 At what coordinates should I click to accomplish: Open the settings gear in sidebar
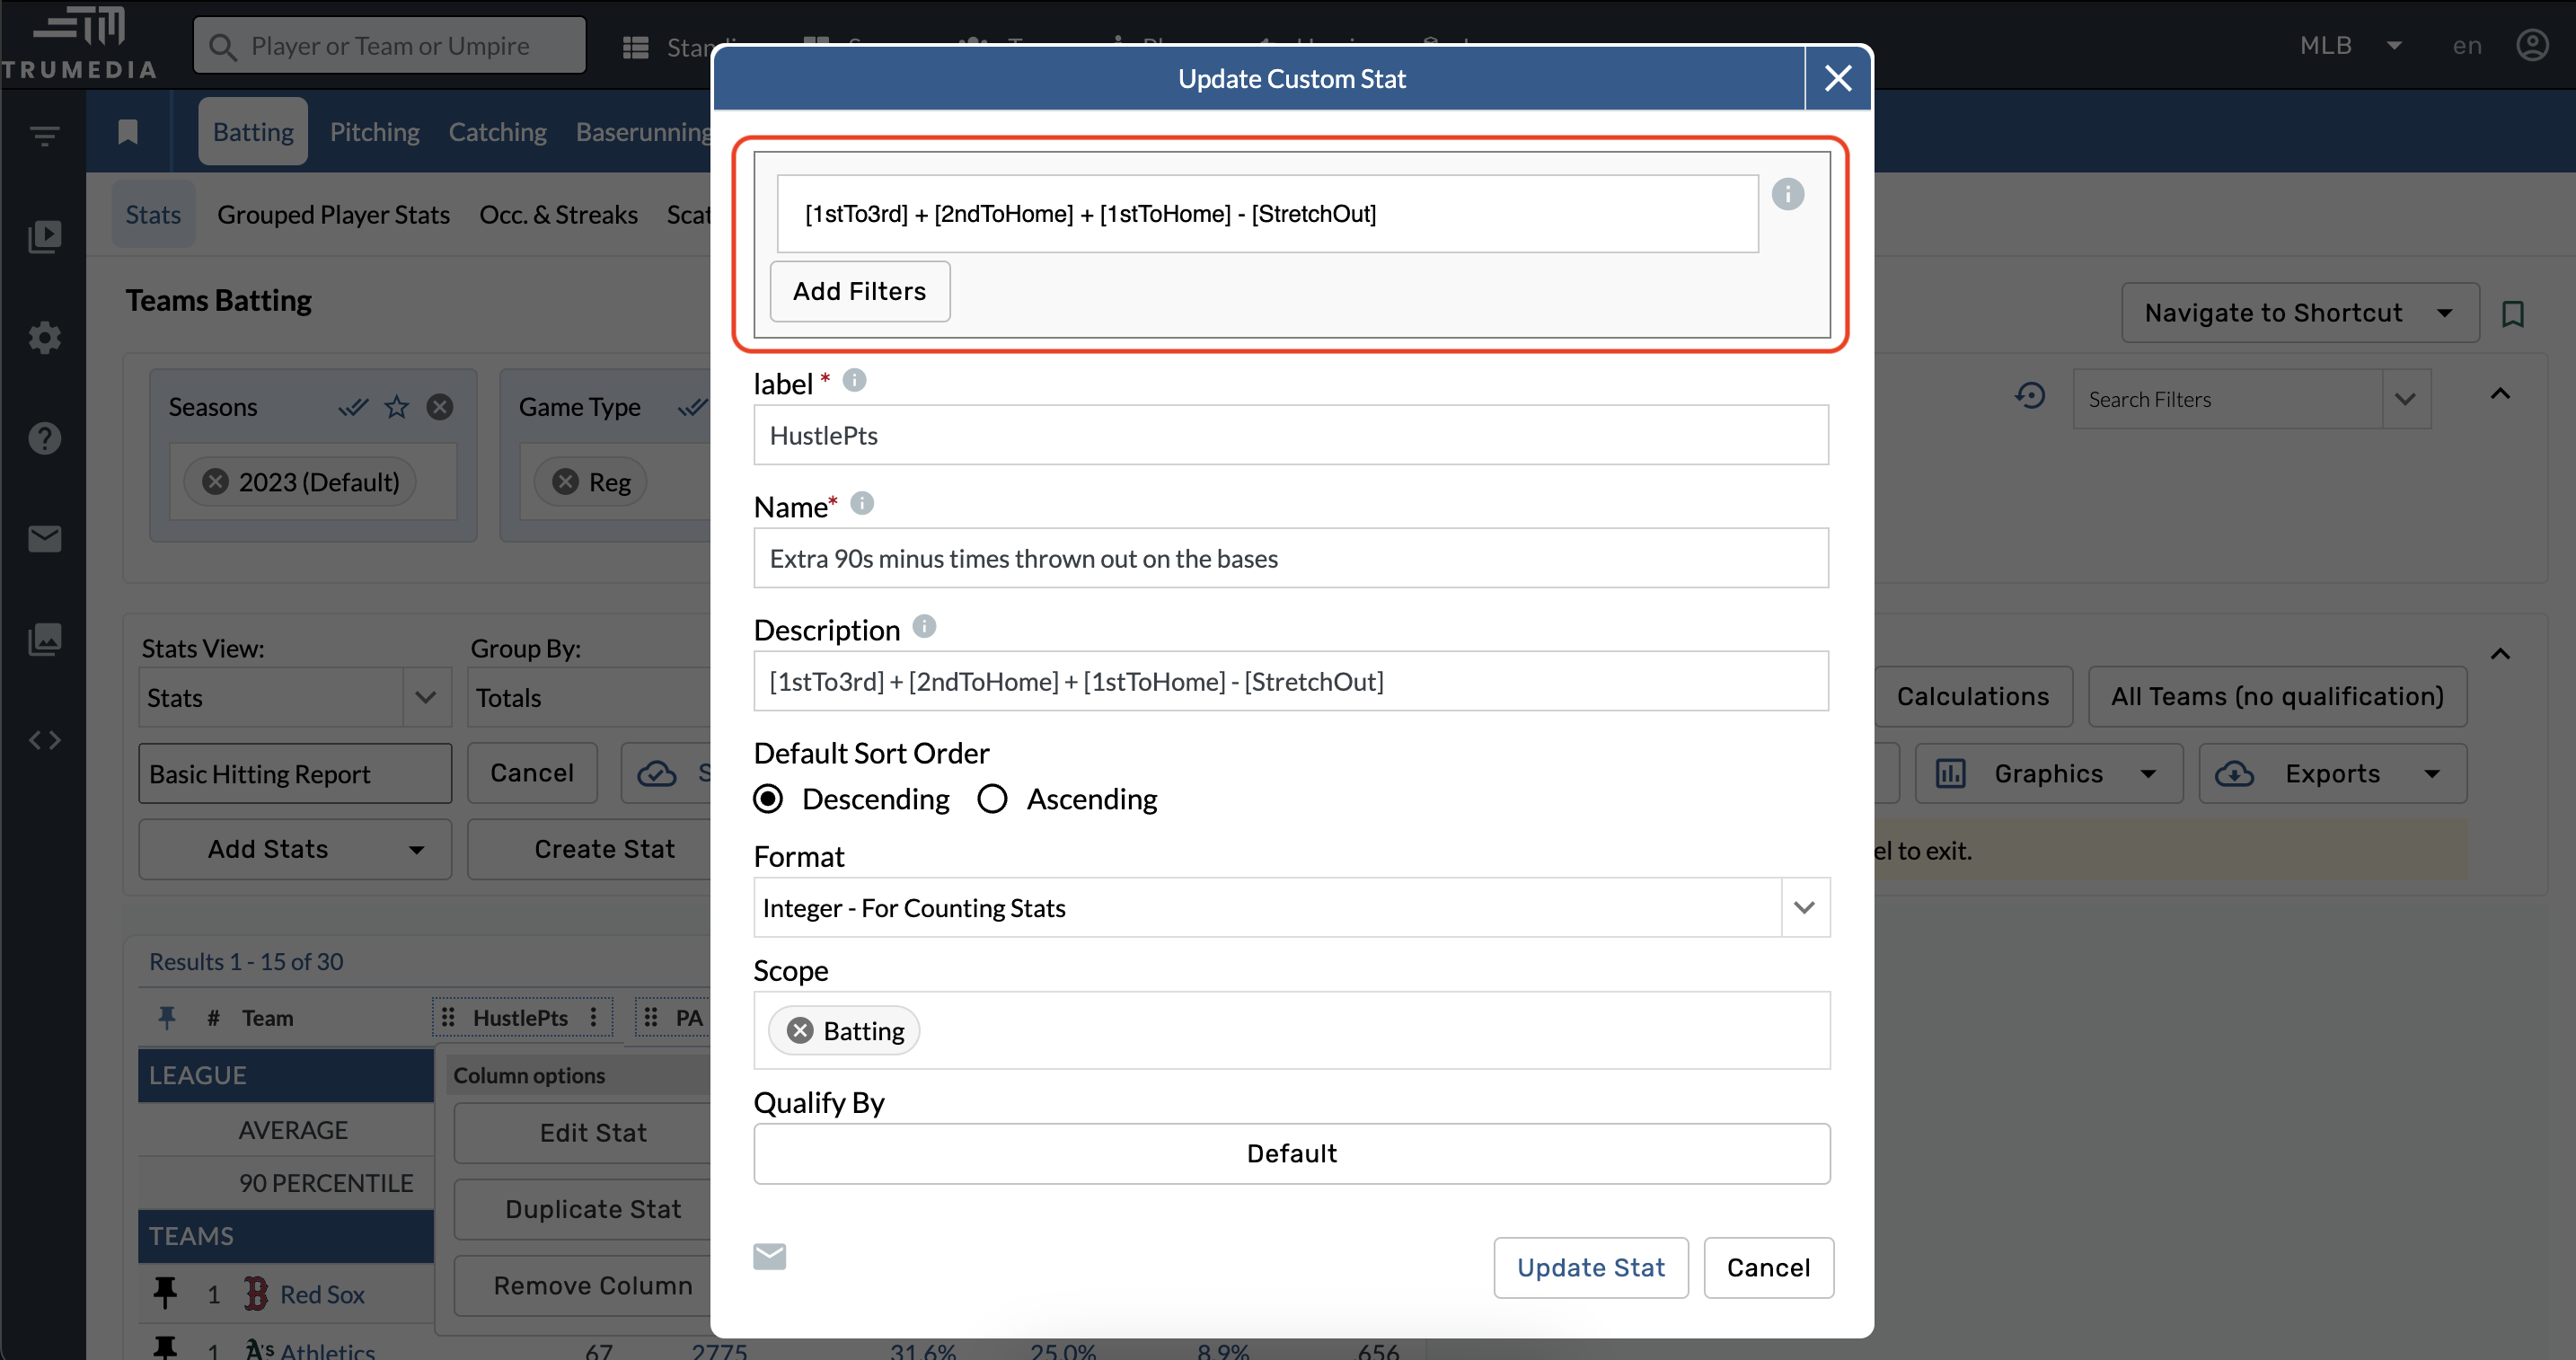click(44, 338)
